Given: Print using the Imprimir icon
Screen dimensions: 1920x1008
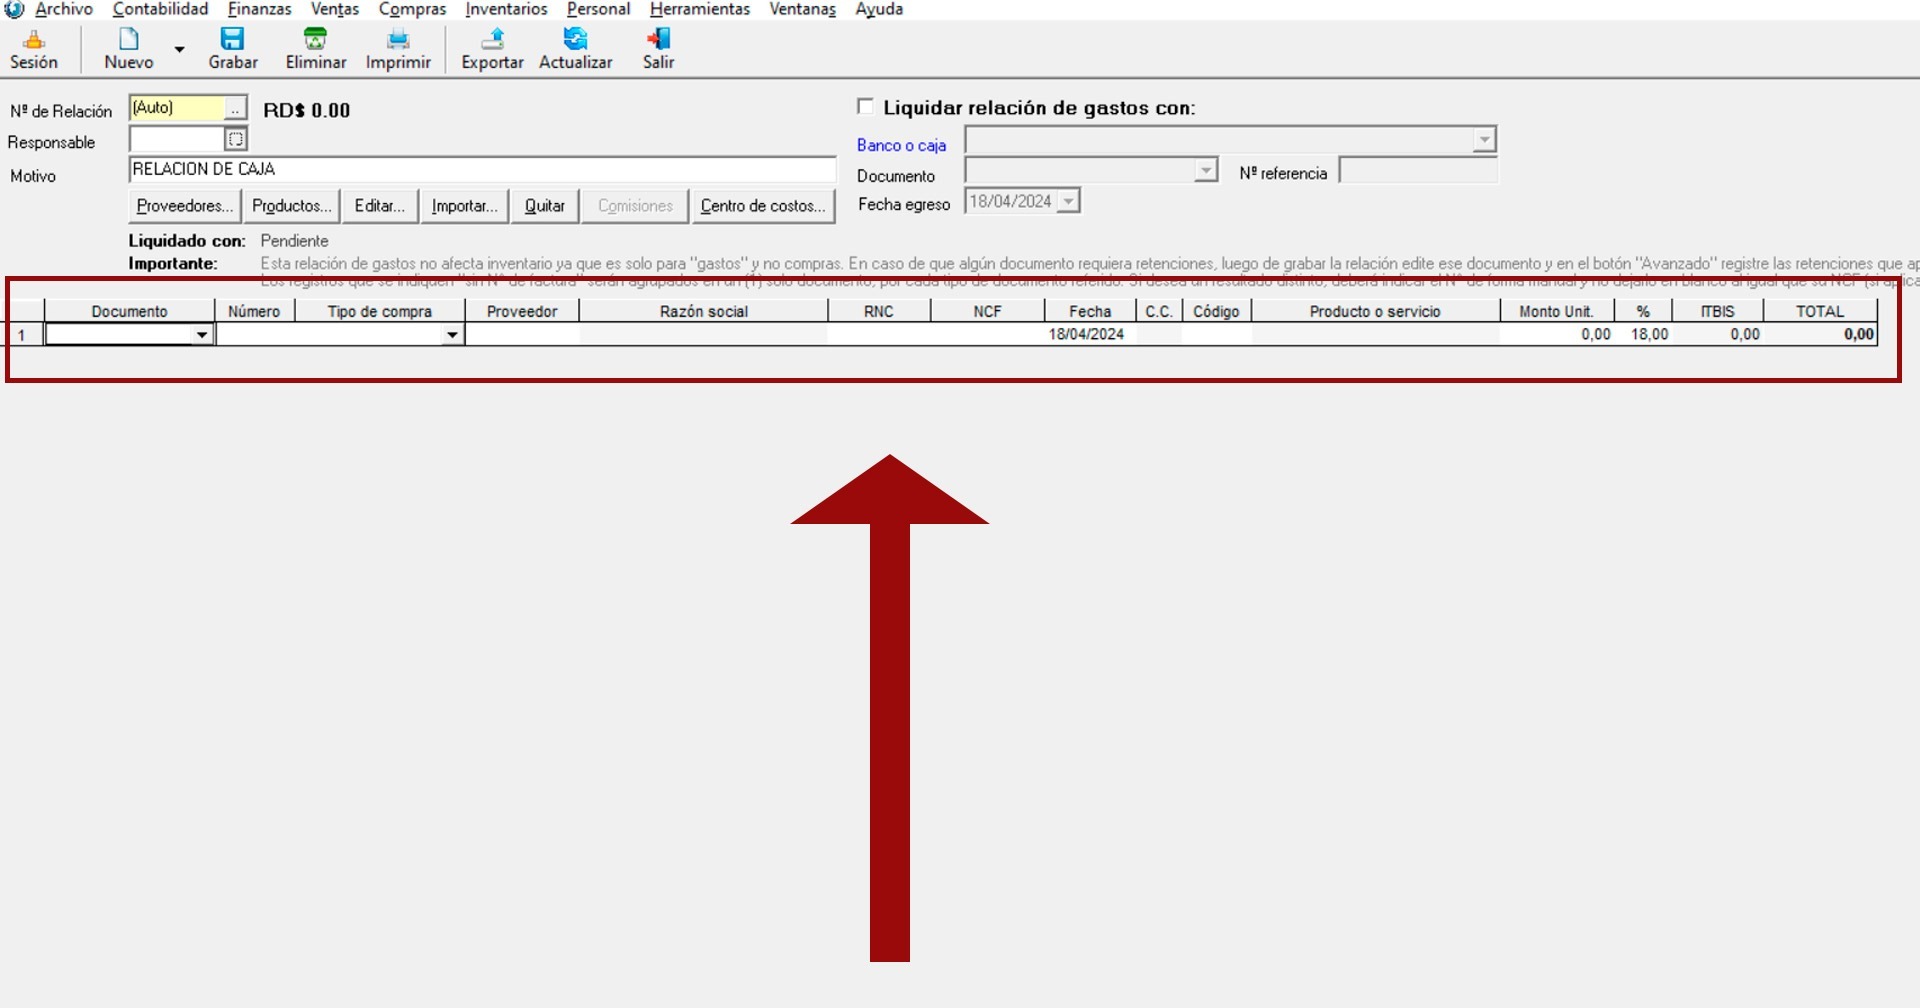Looking at the screenshot, I should click(398, 40).
